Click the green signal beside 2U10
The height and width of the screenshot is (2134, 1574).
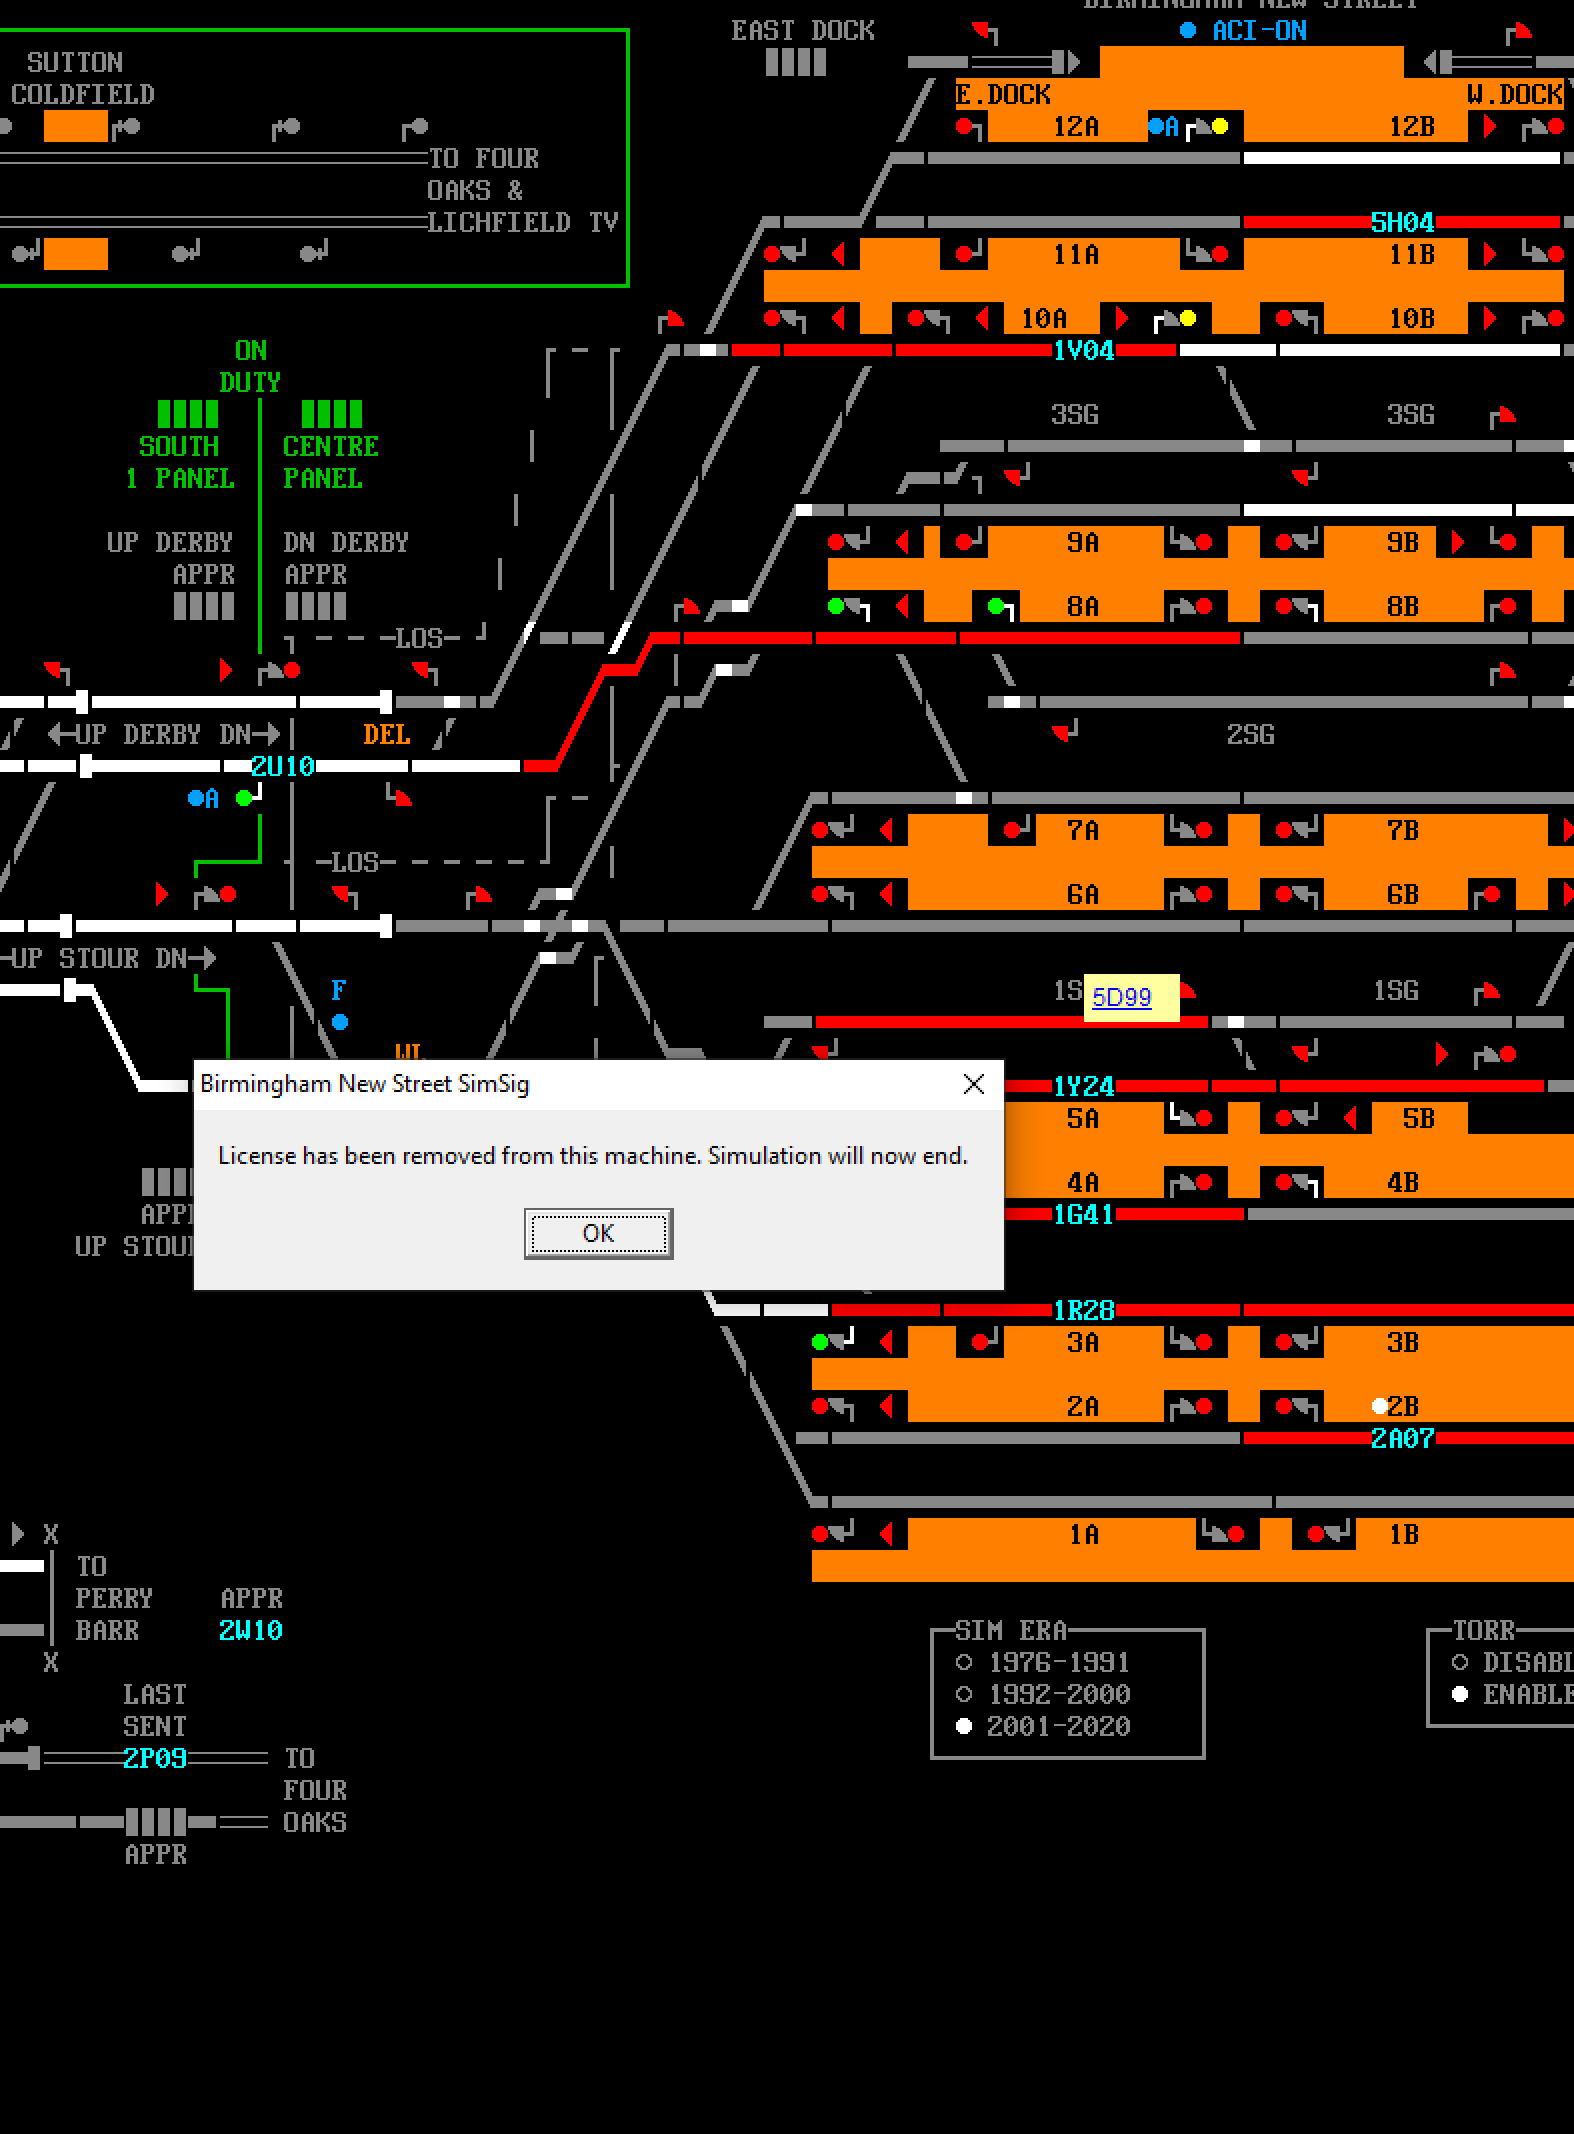coord(244,798)
